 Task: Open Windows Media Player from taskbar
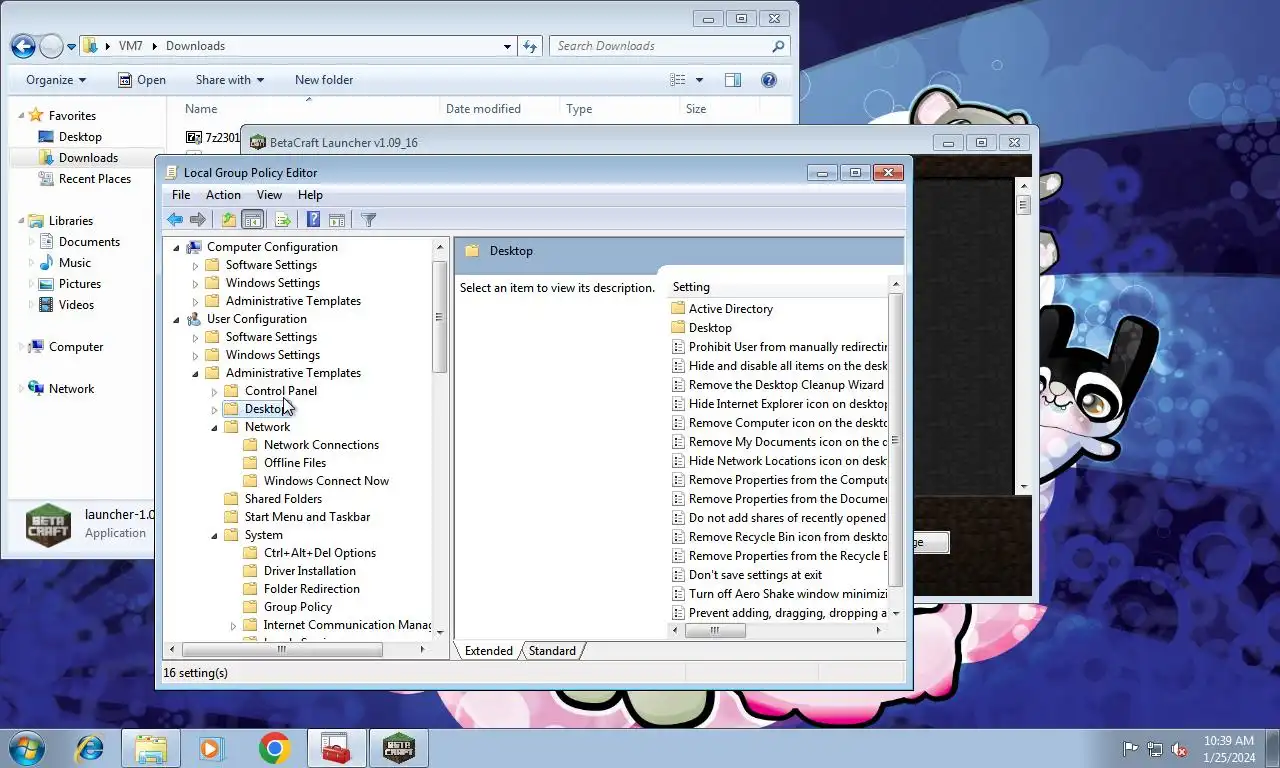(x=212, y=748)
